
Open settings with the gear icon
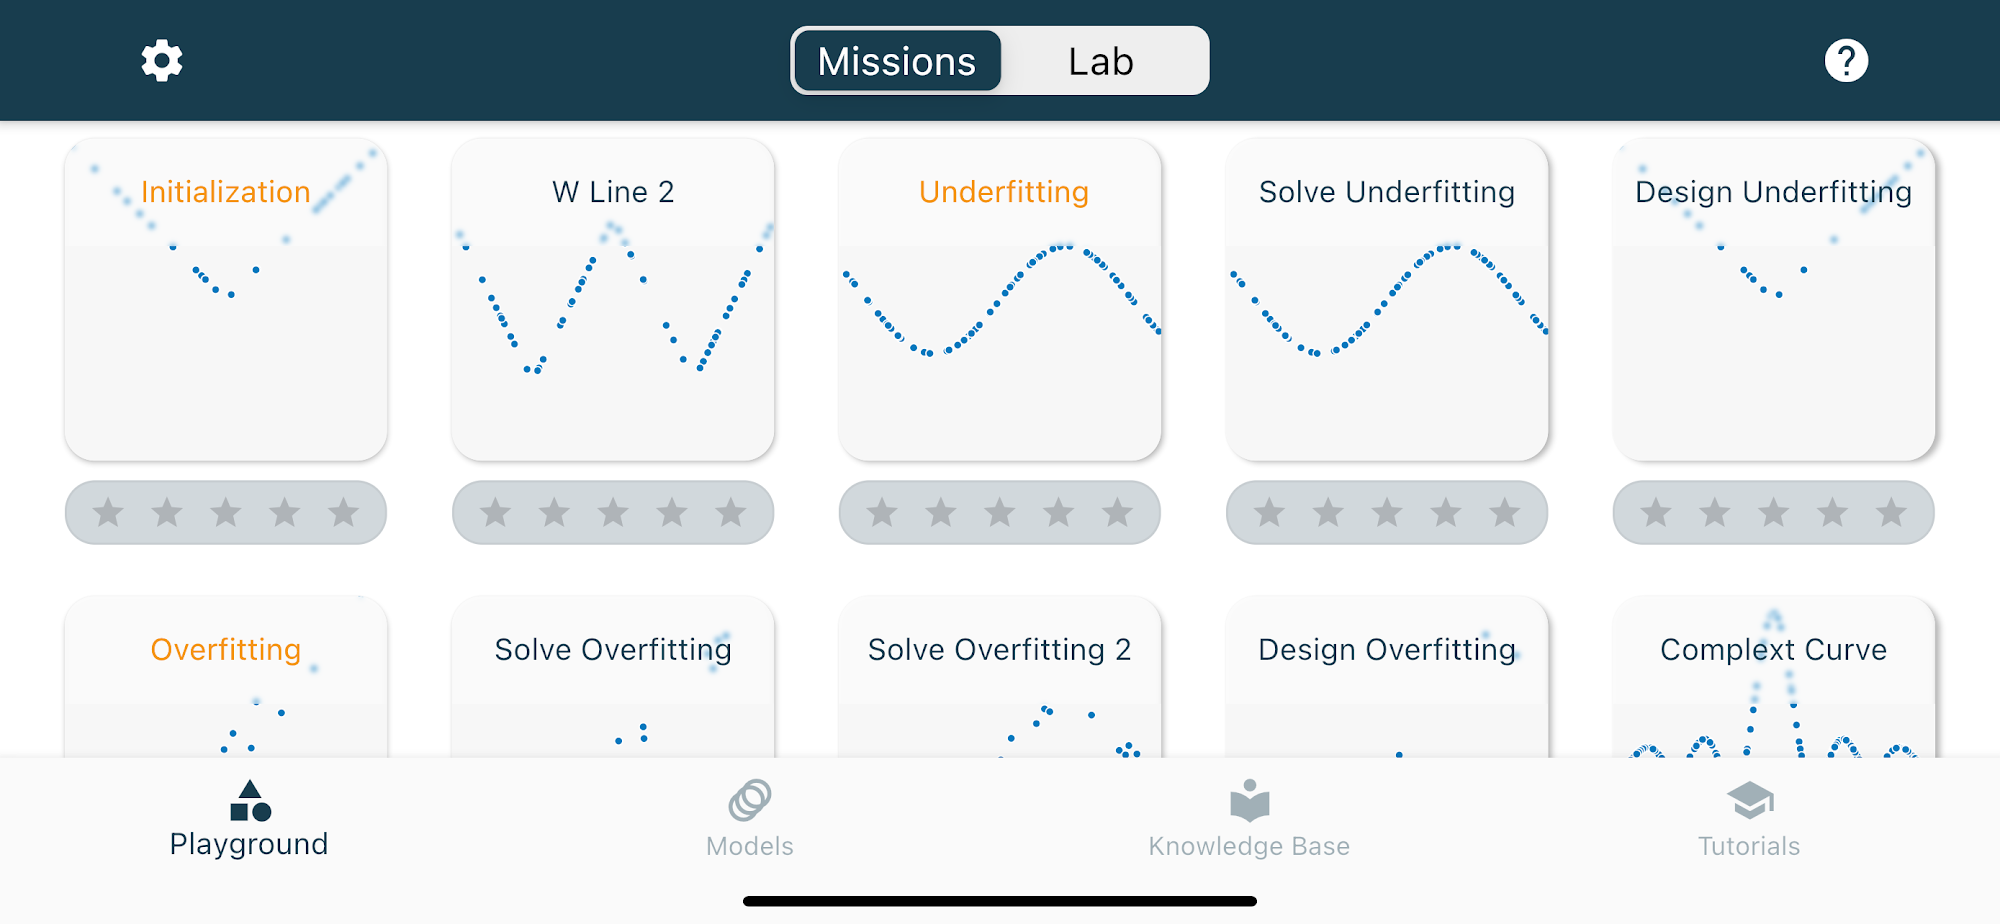[x=161, y=61]
